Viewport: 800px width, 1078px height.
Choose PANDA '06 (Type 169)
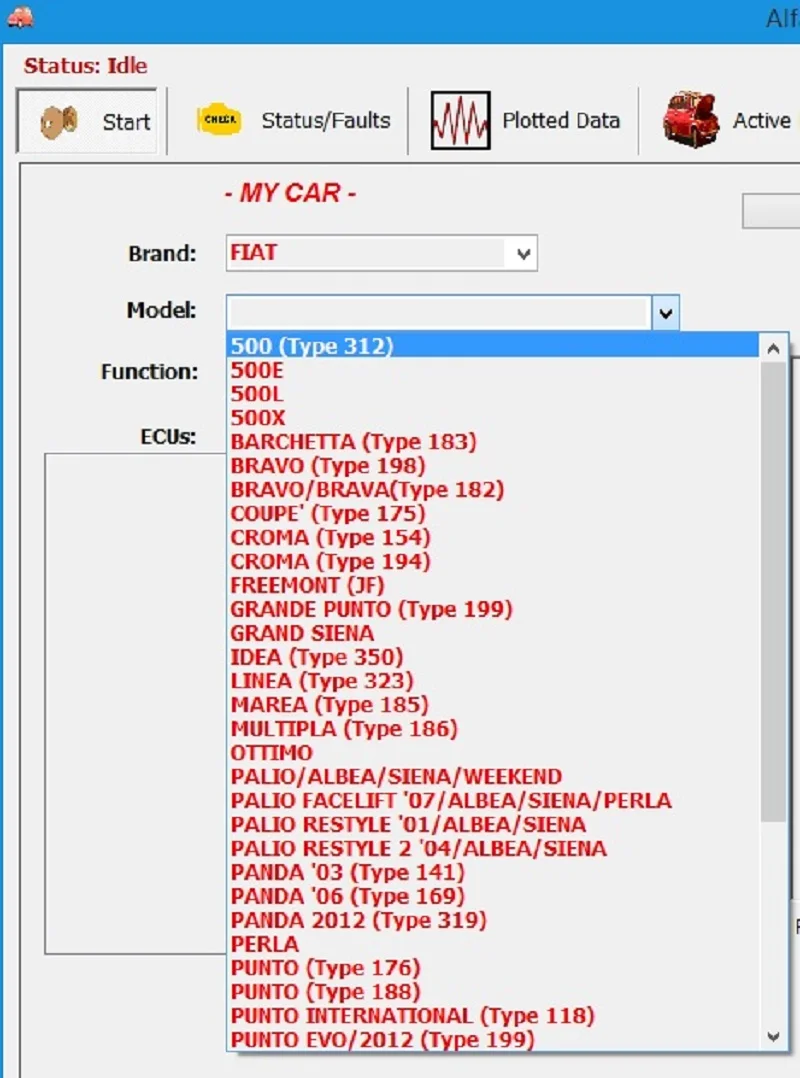[x=492, y=896]
